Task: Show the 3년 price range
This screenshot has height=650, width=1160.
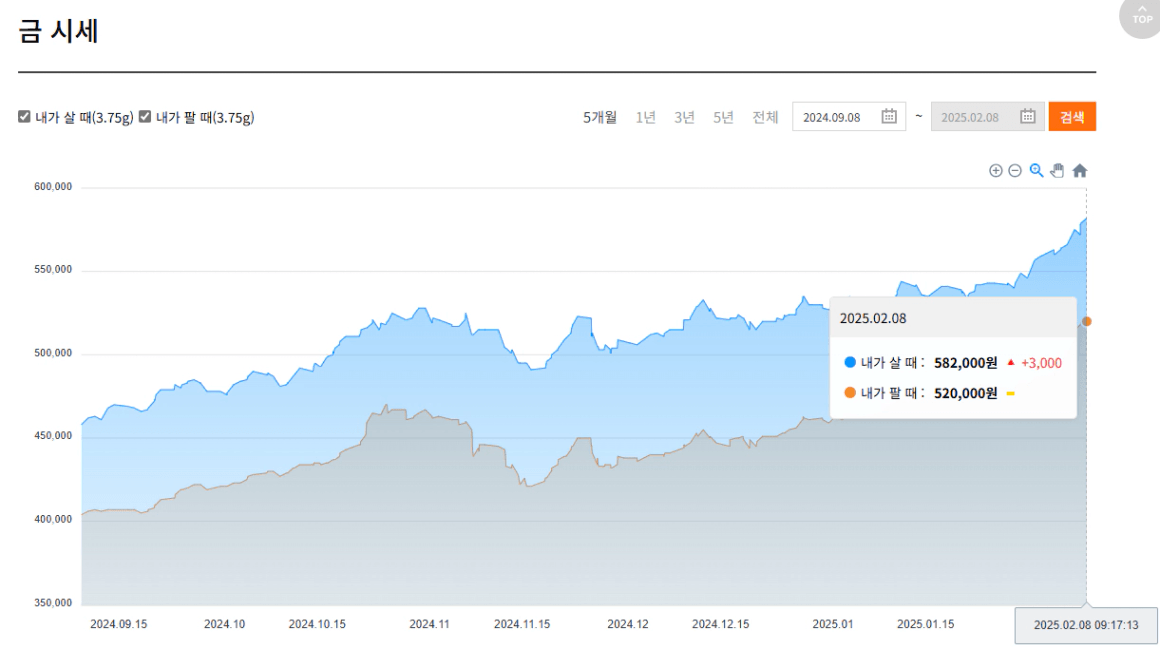Action: (684, 117)
